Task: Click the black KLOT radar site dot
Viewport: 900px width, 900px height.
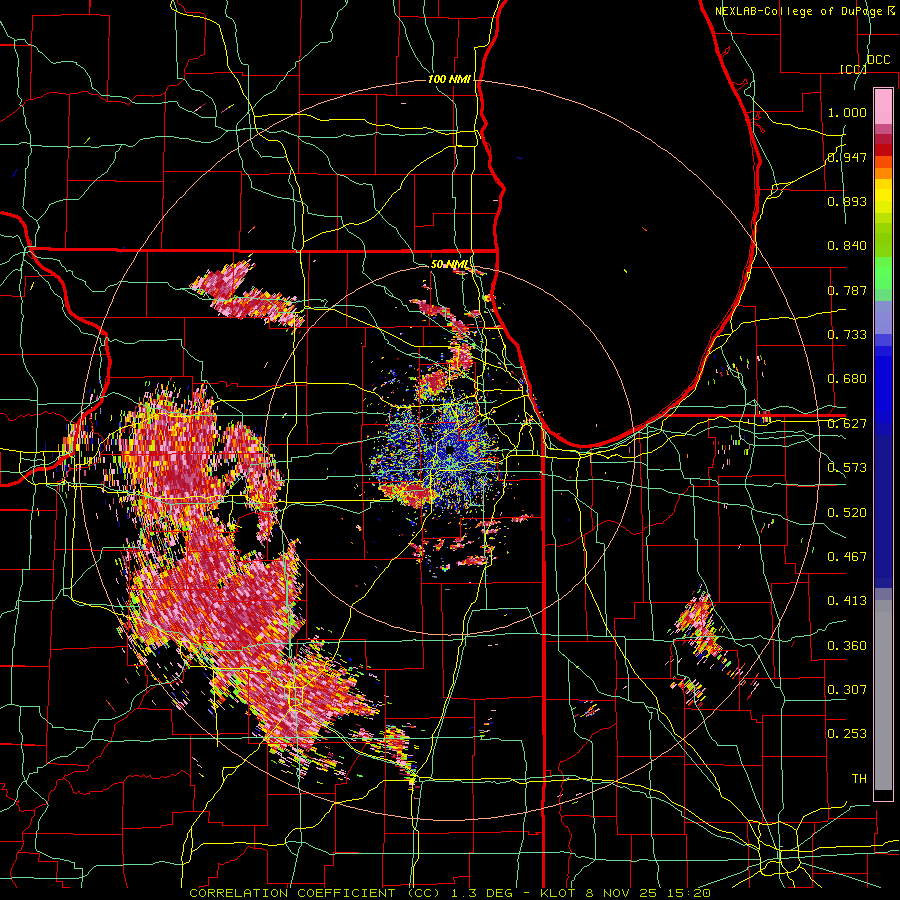Action: coord(449,448)
